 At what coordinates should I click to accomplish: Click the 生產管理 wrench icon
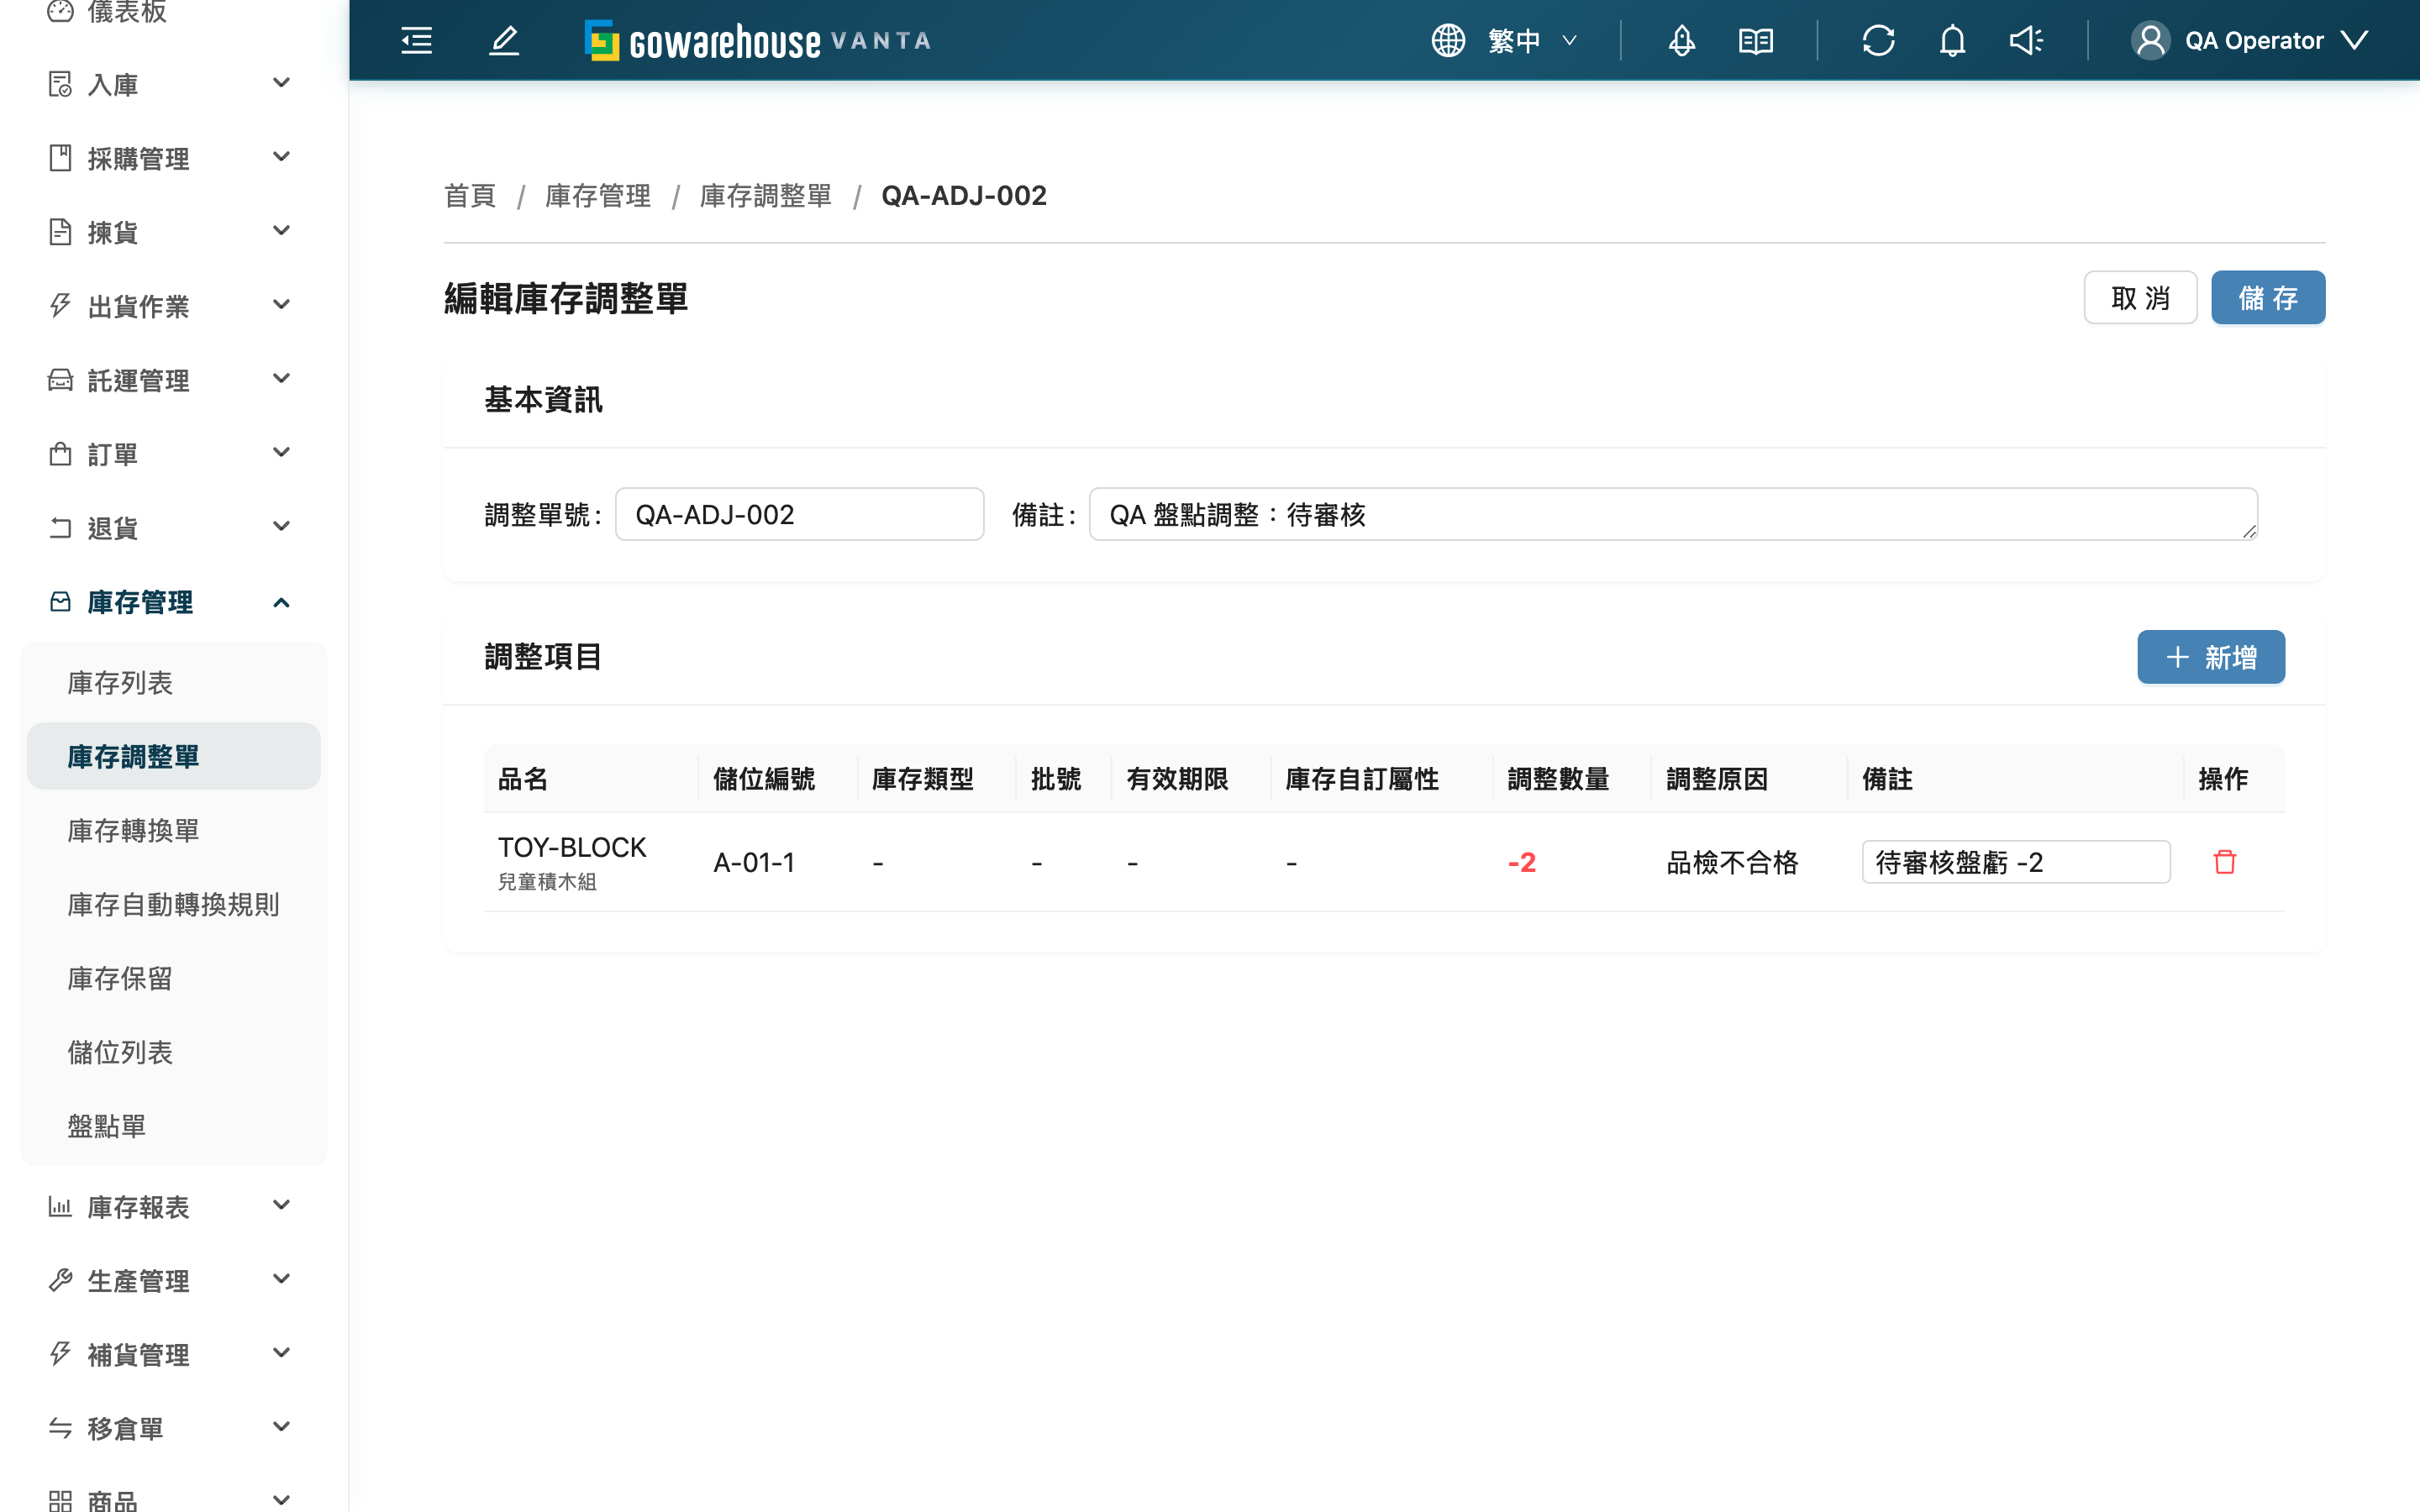(60, 1281)
